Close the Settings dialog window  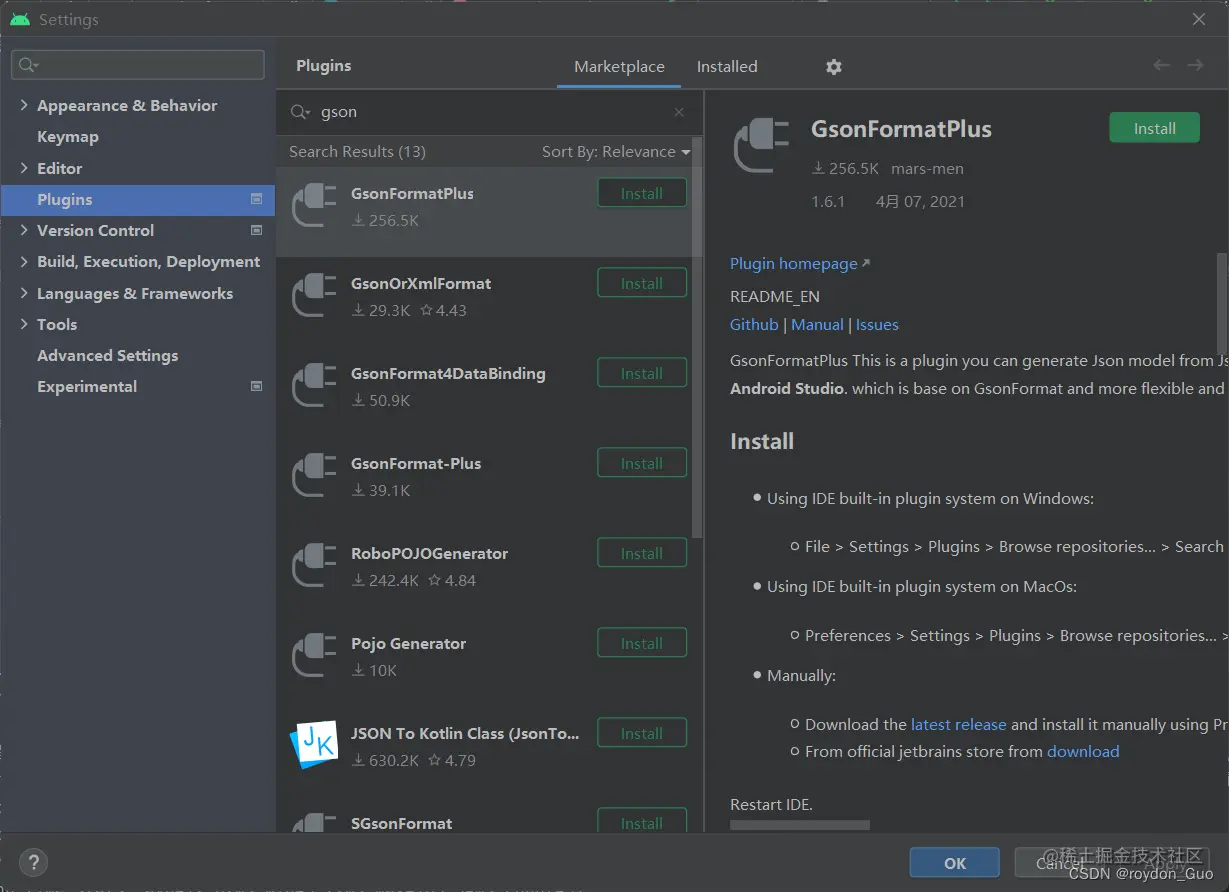pyautogui.click(x=1199, y=19)
